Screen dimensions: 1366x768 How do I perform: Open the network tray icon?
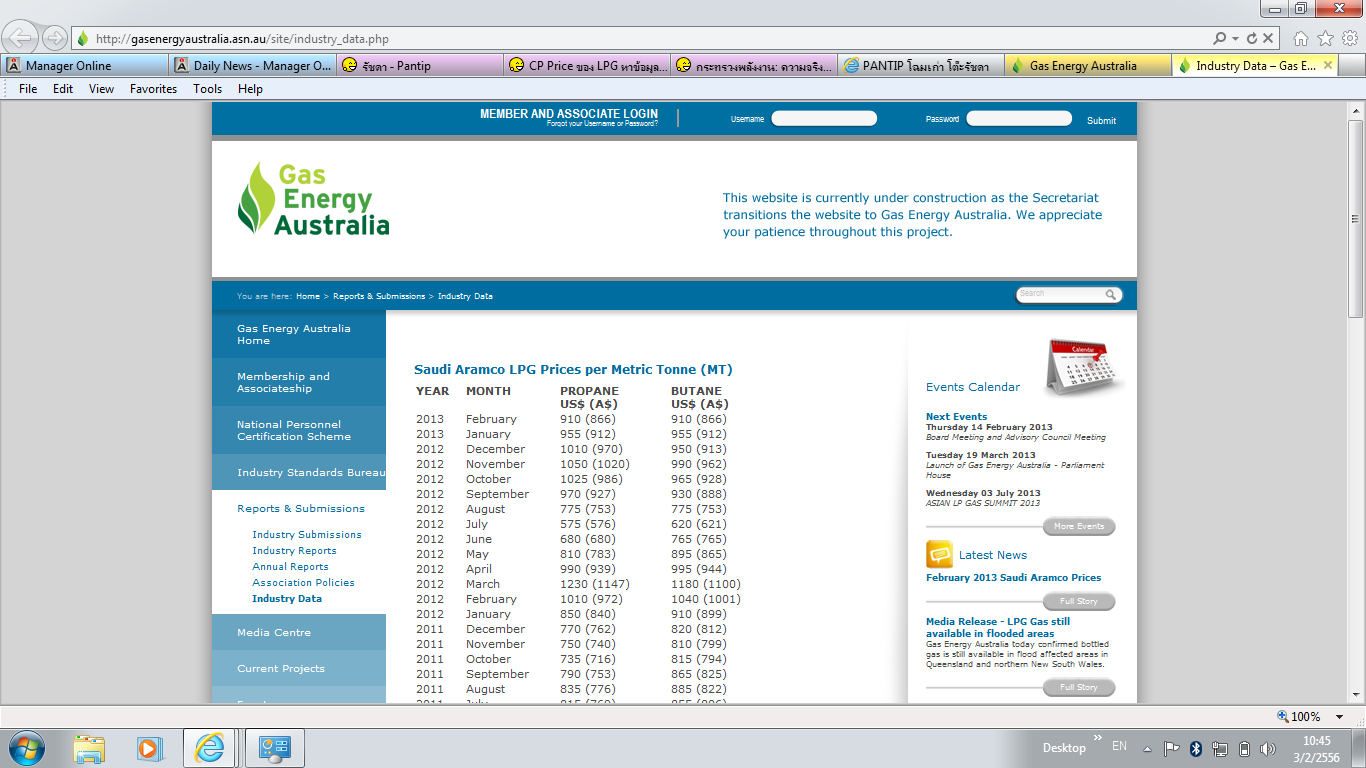[1220, 748]
